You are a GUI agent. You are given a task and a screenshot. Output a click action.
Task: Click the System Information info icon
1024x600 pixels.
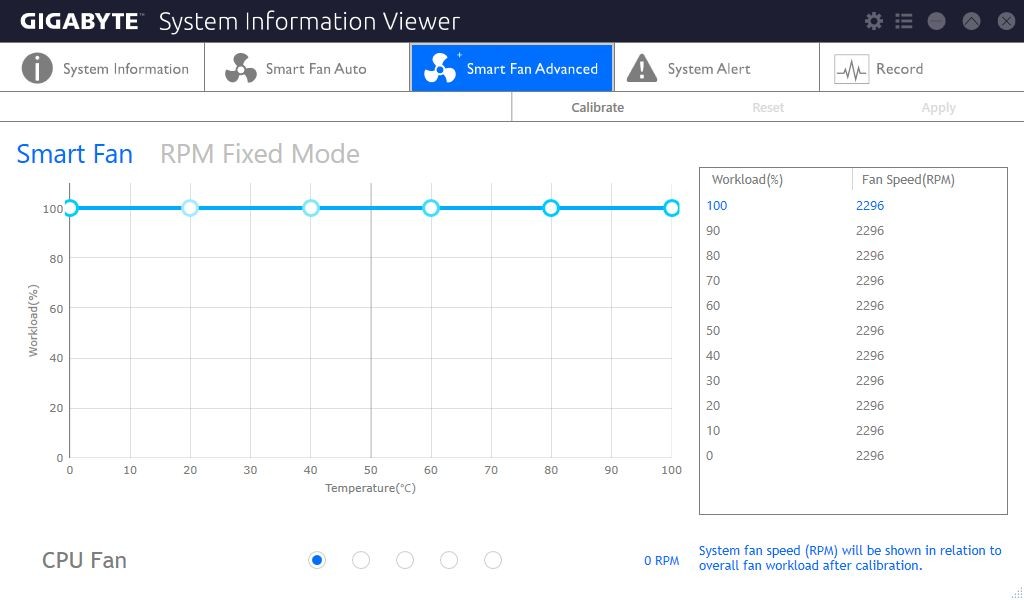coord(37,68)
